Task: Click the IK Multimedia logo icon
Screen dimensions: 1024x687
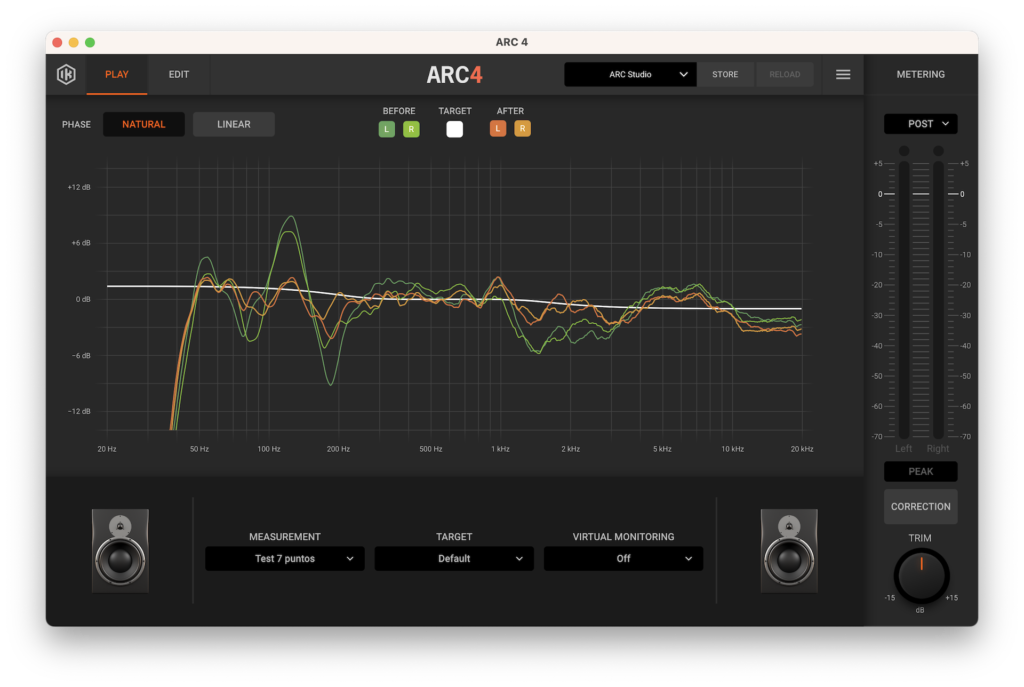Action: (x=66, y=75)
